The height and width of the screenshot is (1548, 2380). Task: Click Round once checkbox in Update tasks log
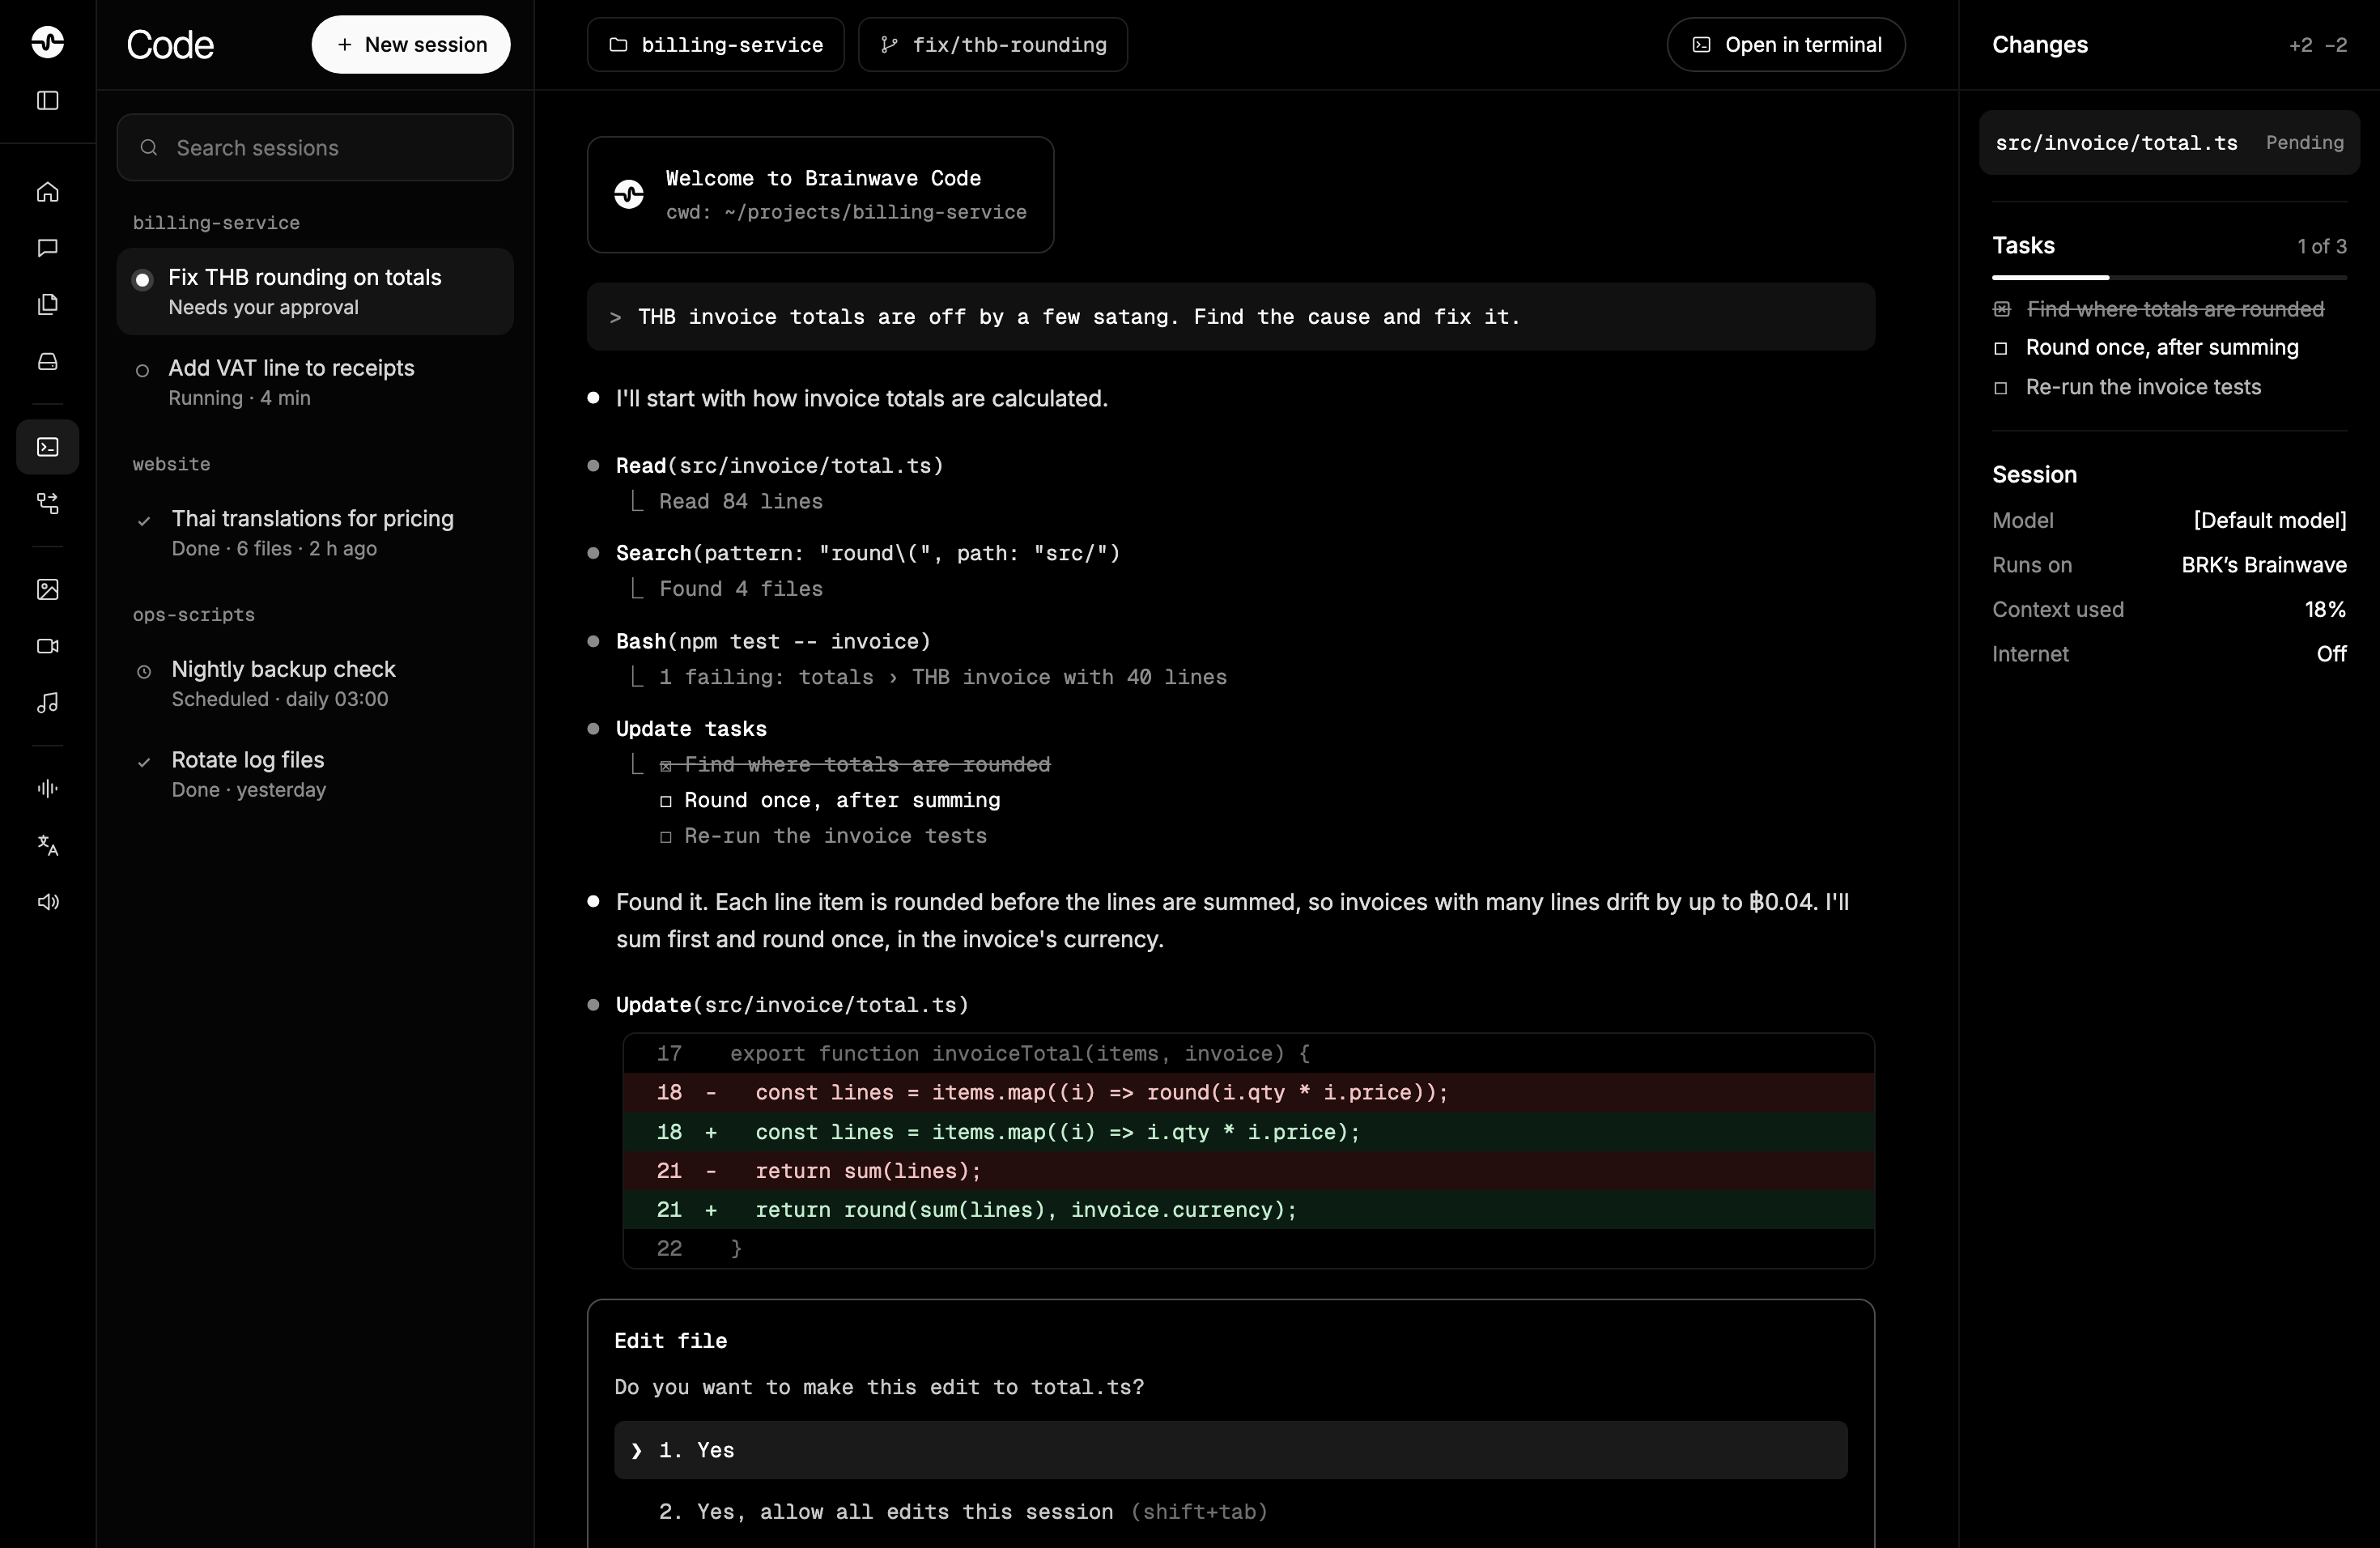pos(666,802)
